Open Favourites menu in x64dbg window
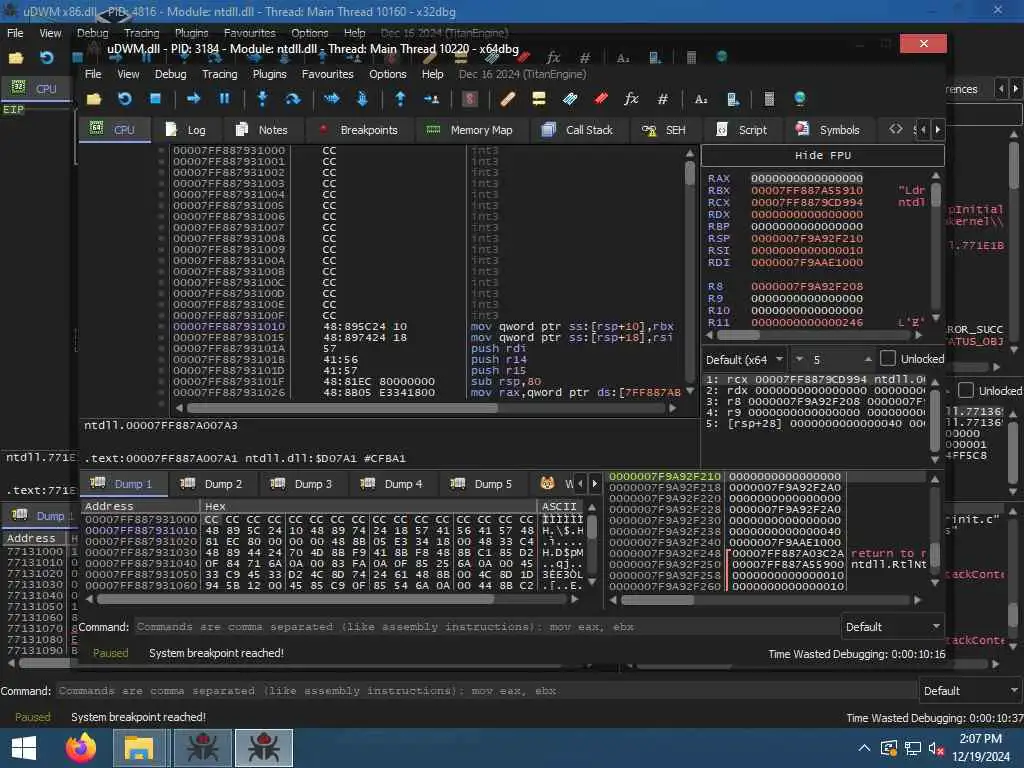The width and height of the screenshot is (1024, 768). click(327, 74)
